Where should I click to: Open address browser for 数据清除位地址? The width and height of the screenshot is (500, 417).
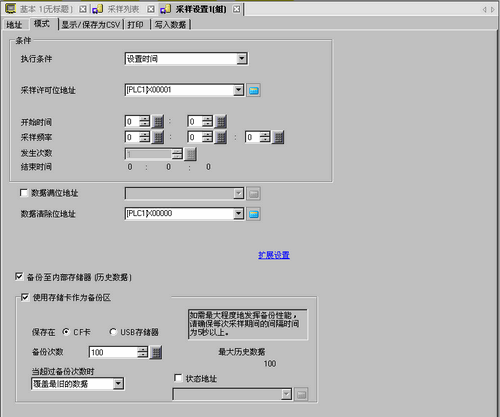[x=253, y=214]
